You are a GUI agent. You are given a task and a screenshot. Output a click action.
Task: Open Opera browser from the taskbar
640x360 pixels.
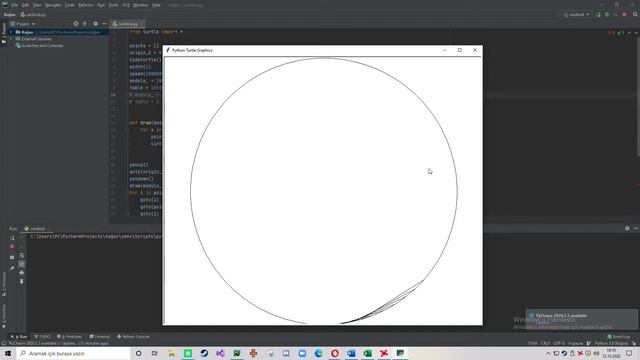point(335,353)
